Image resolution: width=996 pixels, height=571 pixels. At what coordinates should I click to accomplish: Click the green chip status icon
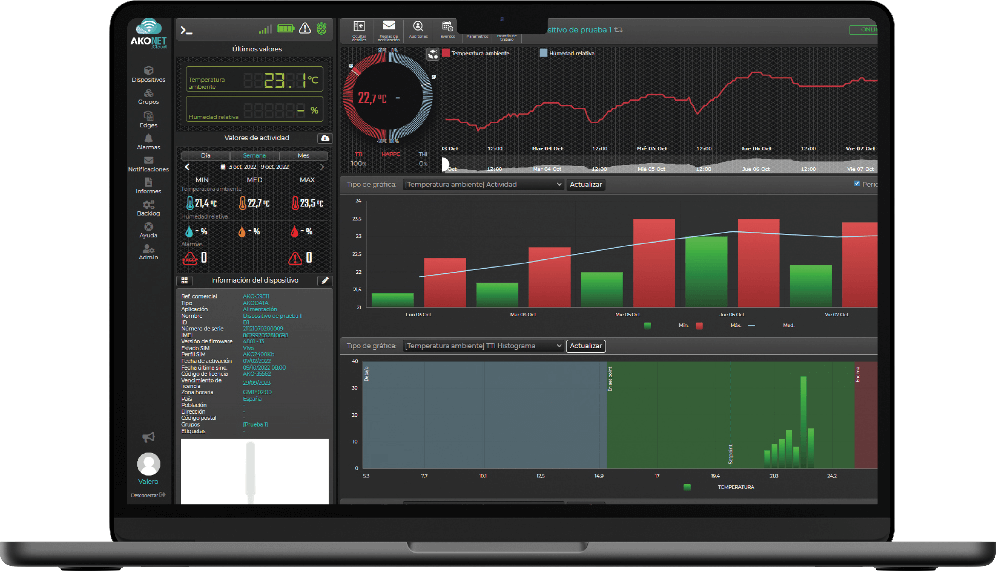point(321,28)
